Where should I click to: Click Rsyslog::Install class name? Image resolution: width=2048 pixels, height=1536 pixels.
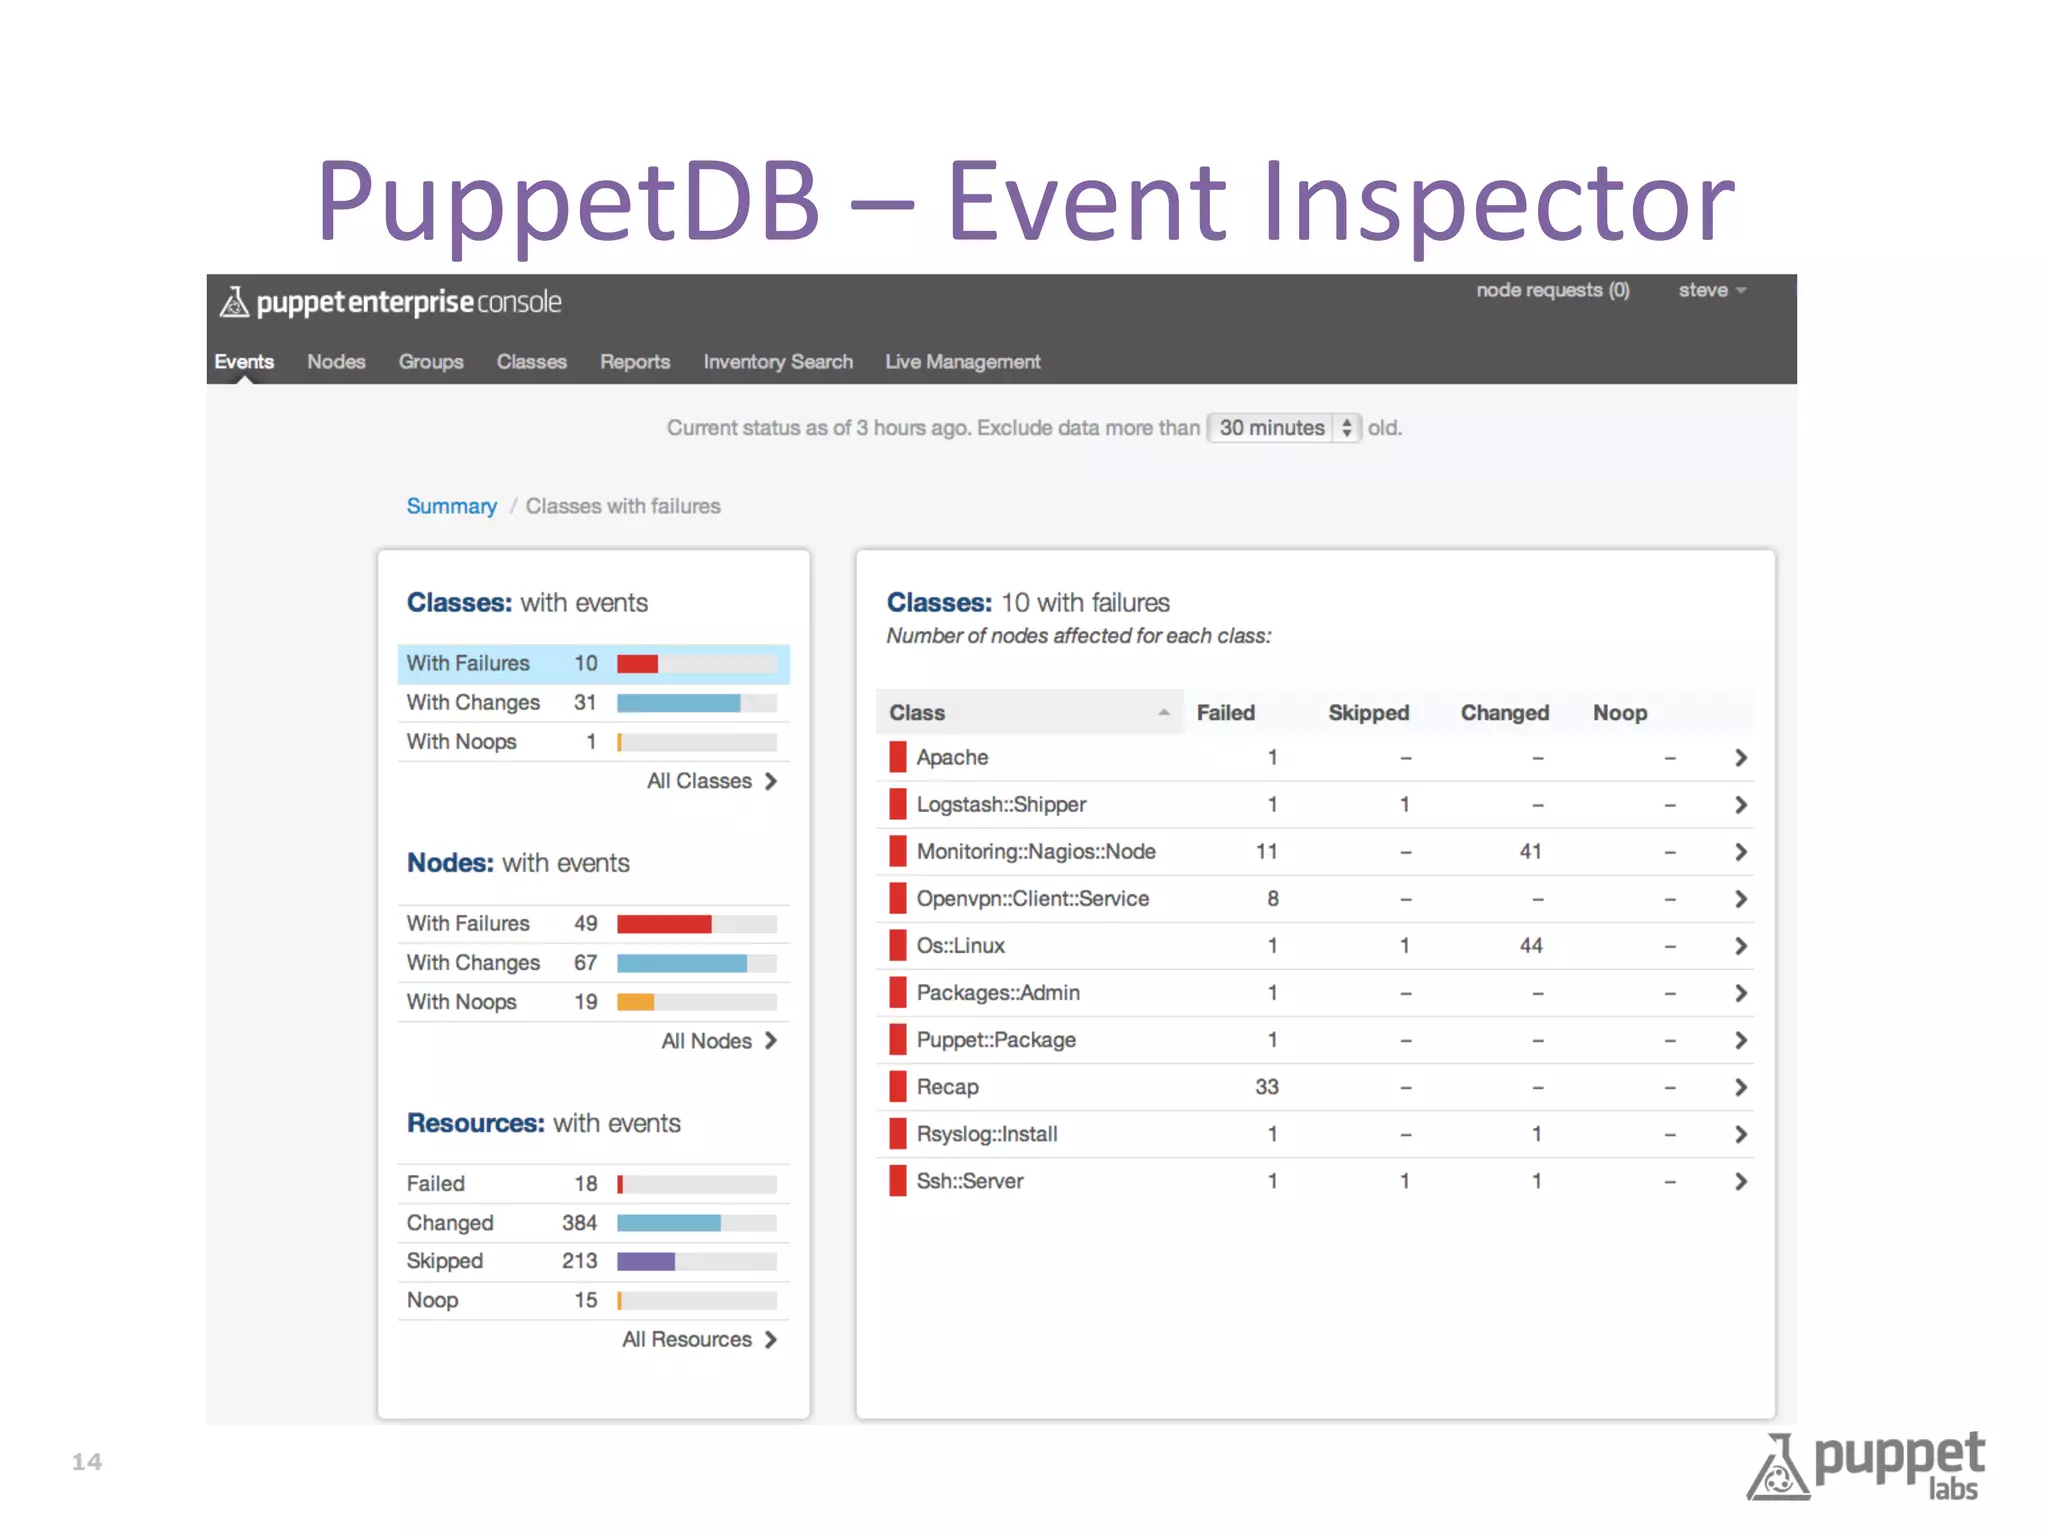point(987,1134)
